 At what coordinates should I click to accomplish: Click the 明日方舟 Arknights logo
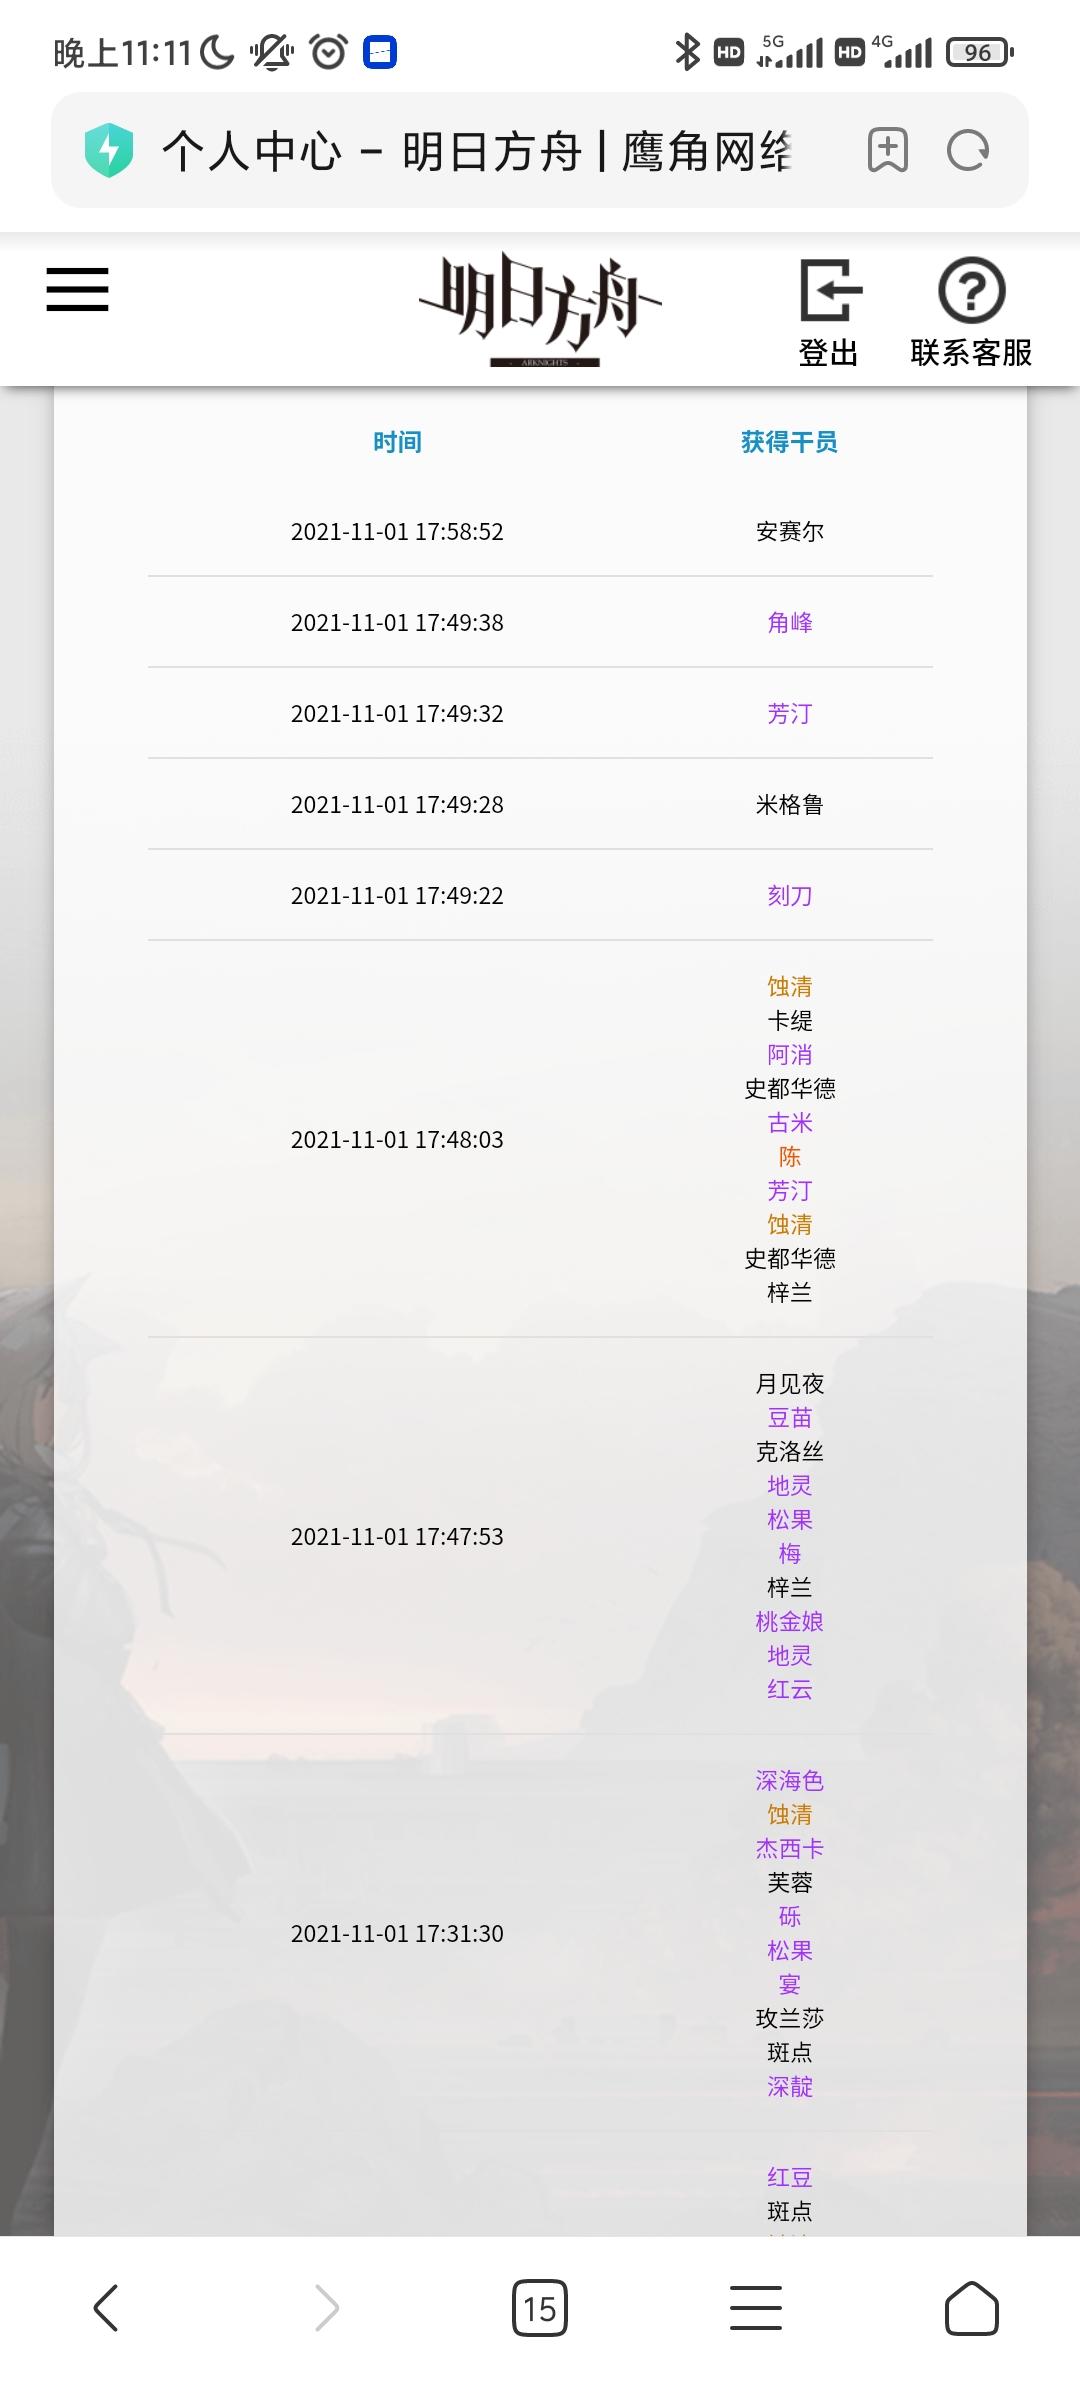pos(540,309)
